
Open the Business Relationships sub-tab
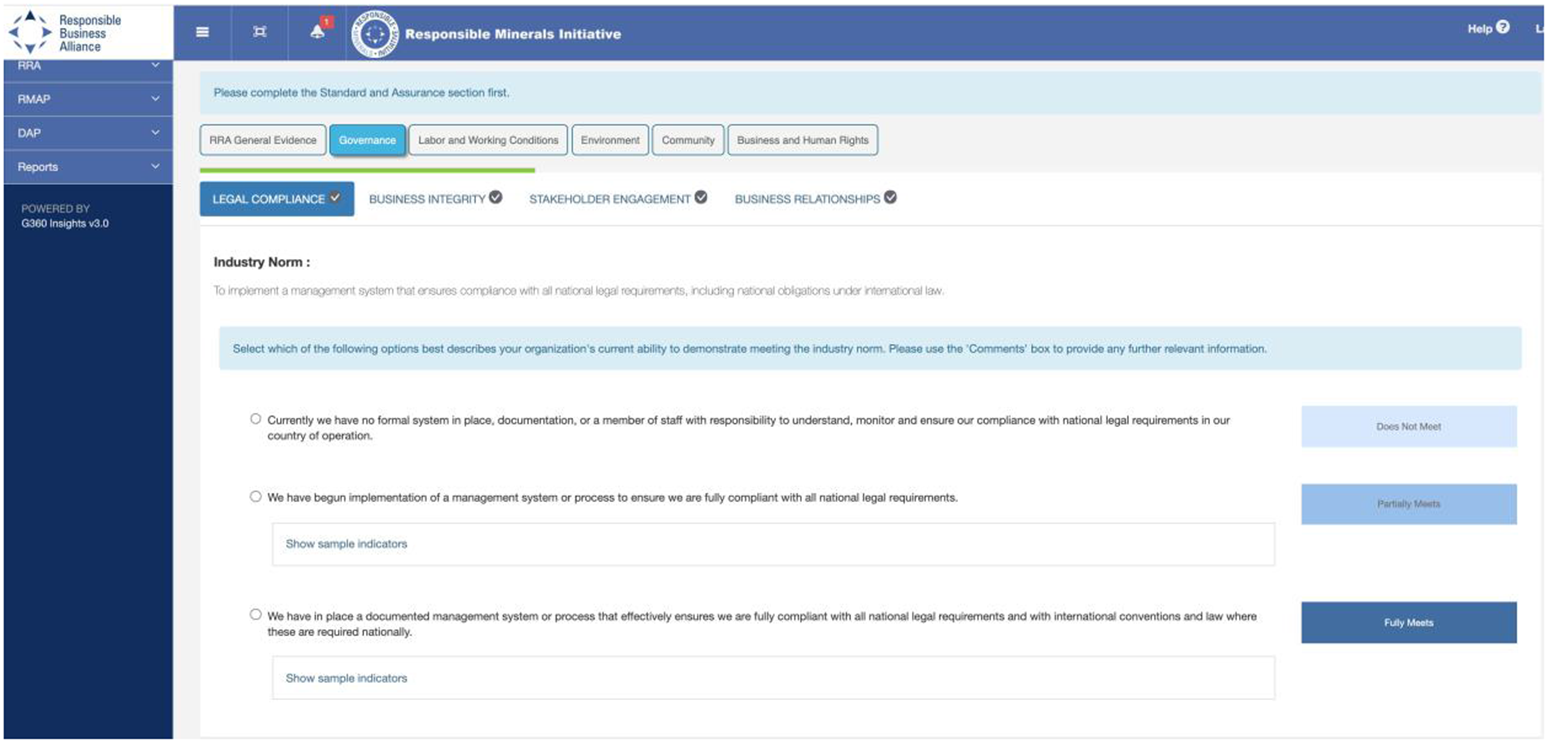(807, 199)
